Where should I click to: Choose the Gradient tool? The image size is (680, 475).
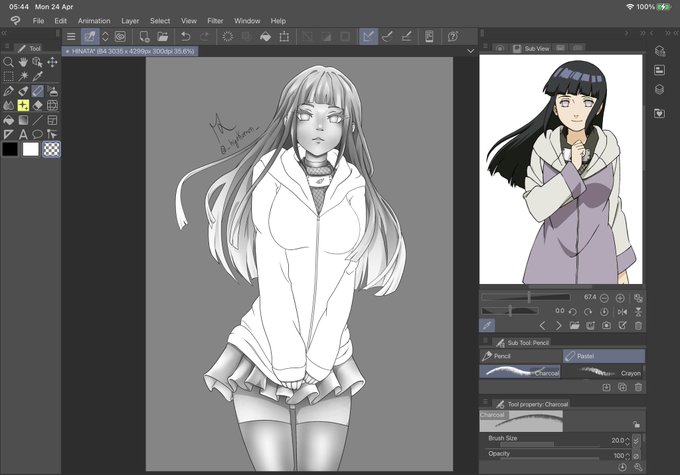23,120
